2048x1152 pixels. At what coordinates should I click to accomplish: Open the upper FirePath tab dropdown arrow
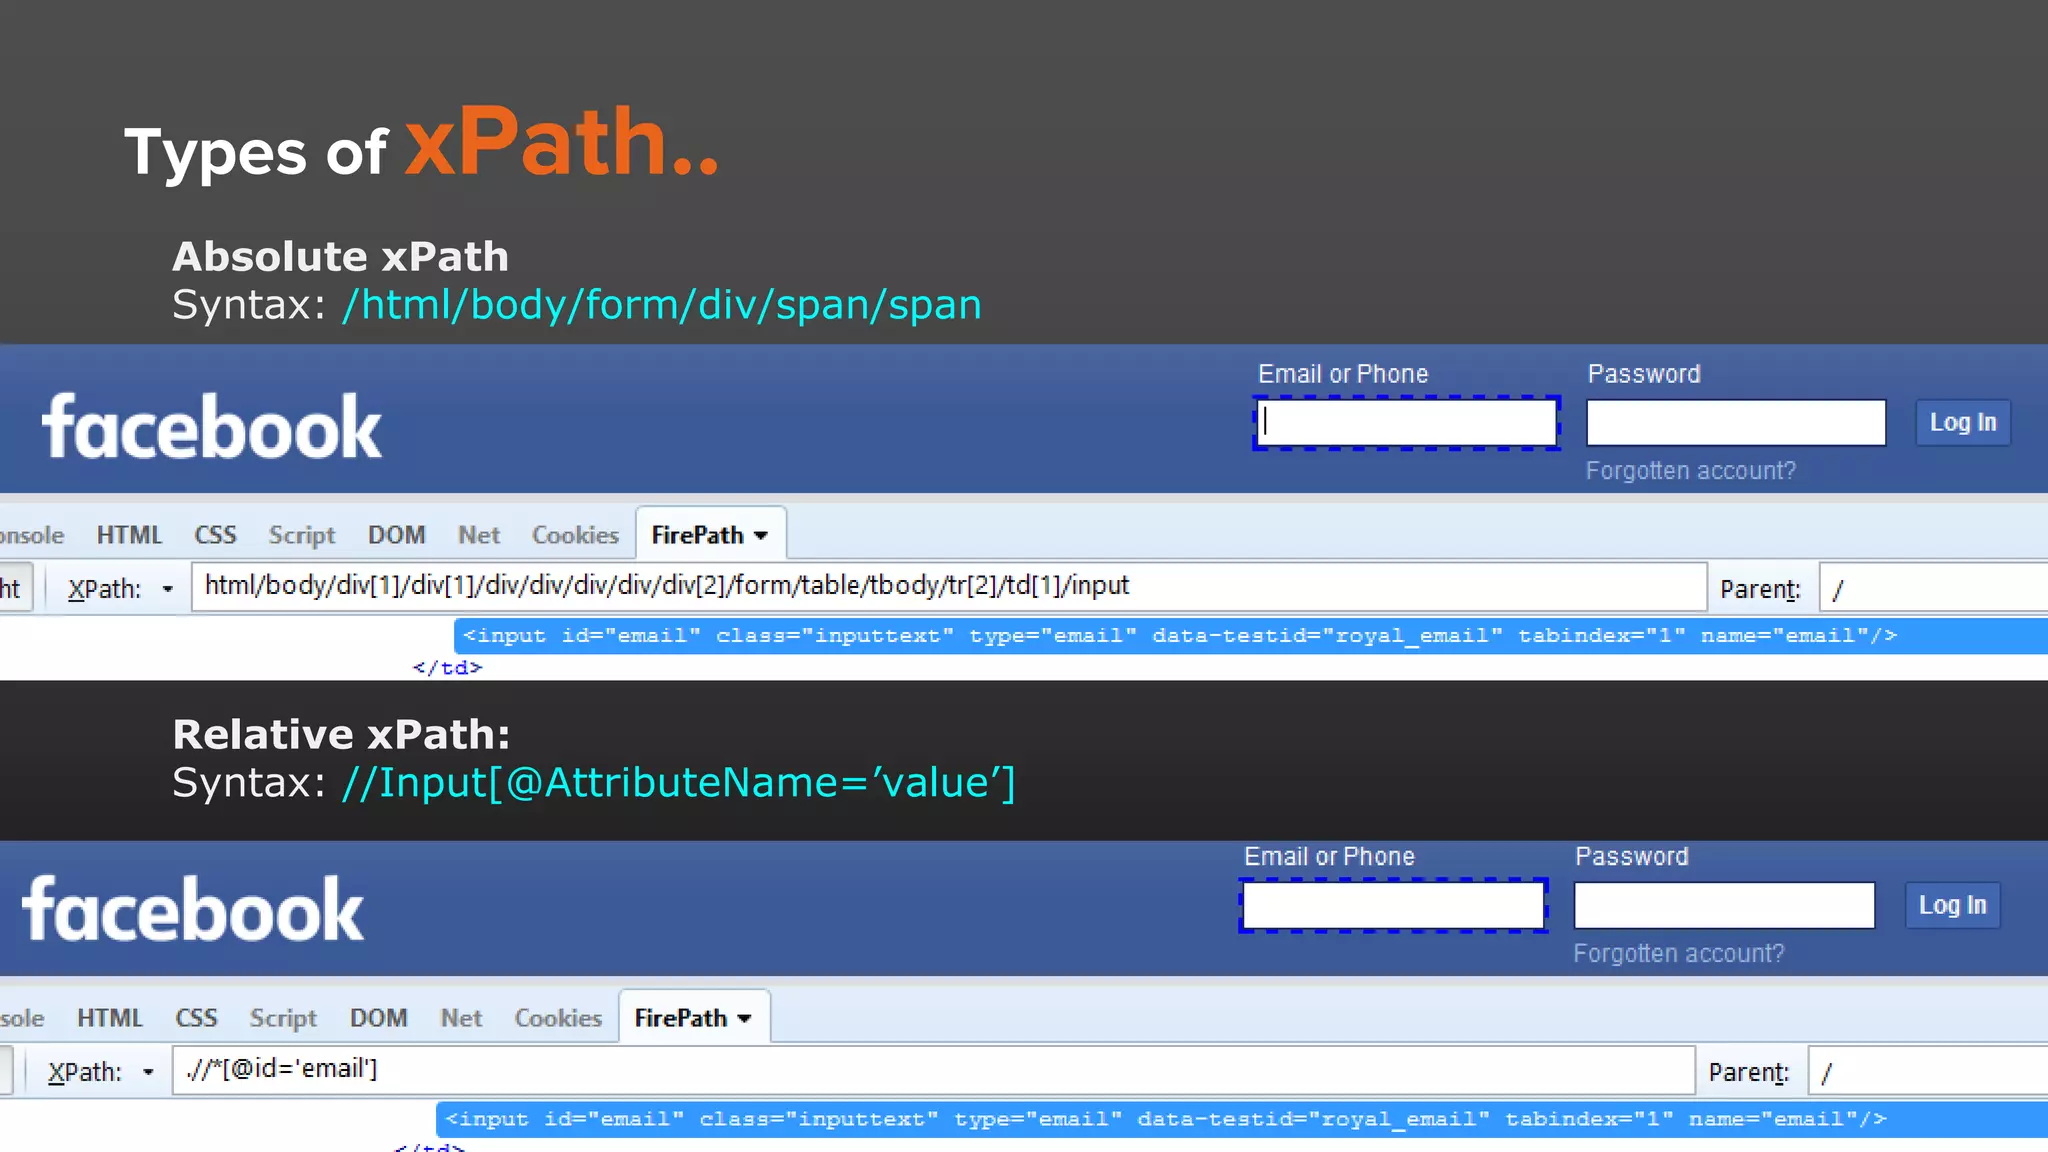(761, 536)
